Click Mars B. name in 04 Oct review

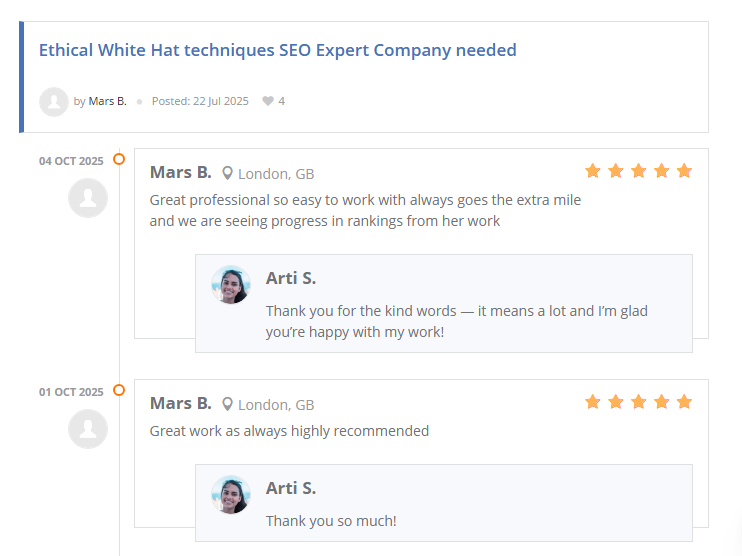point(180,172)
